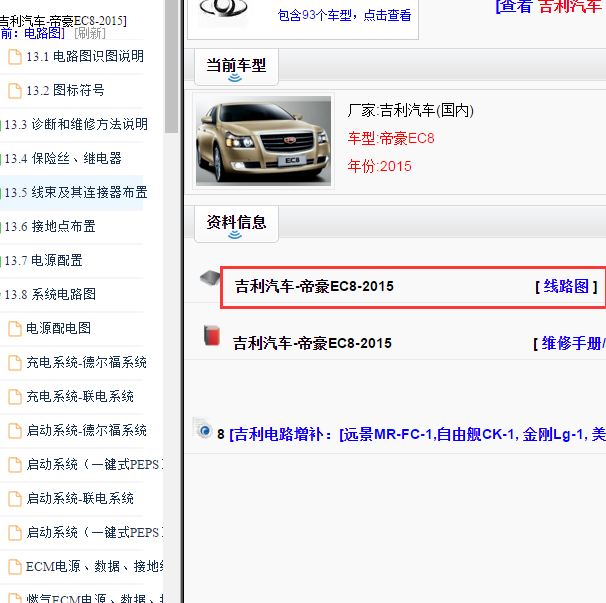Select 电源配电图 entry text
This screenshot has height=603, width=606.
(x=58, y=329)
